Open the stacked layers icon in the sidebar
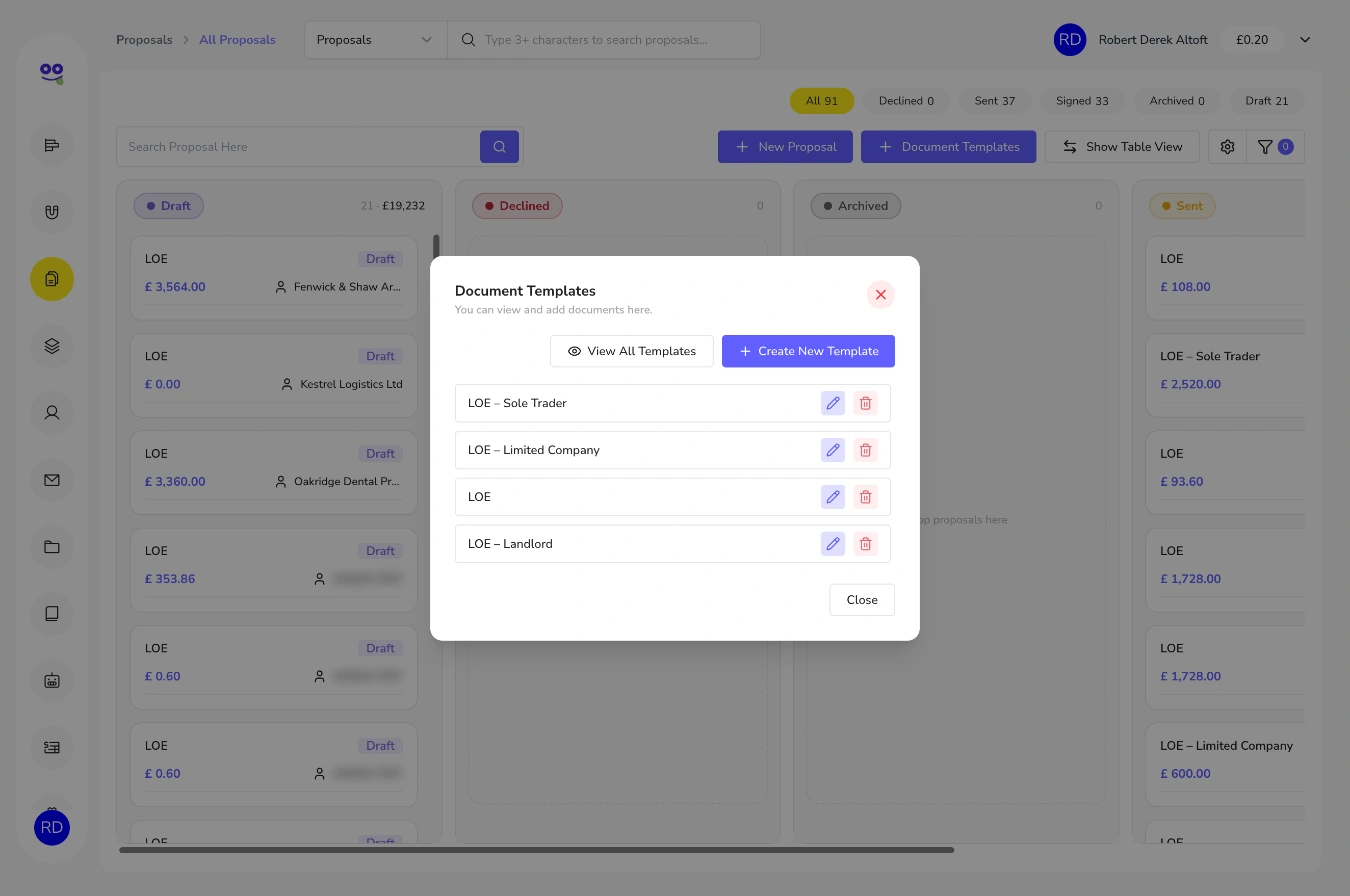Viewport: 1350px width, 896px height. click(52, 346)
